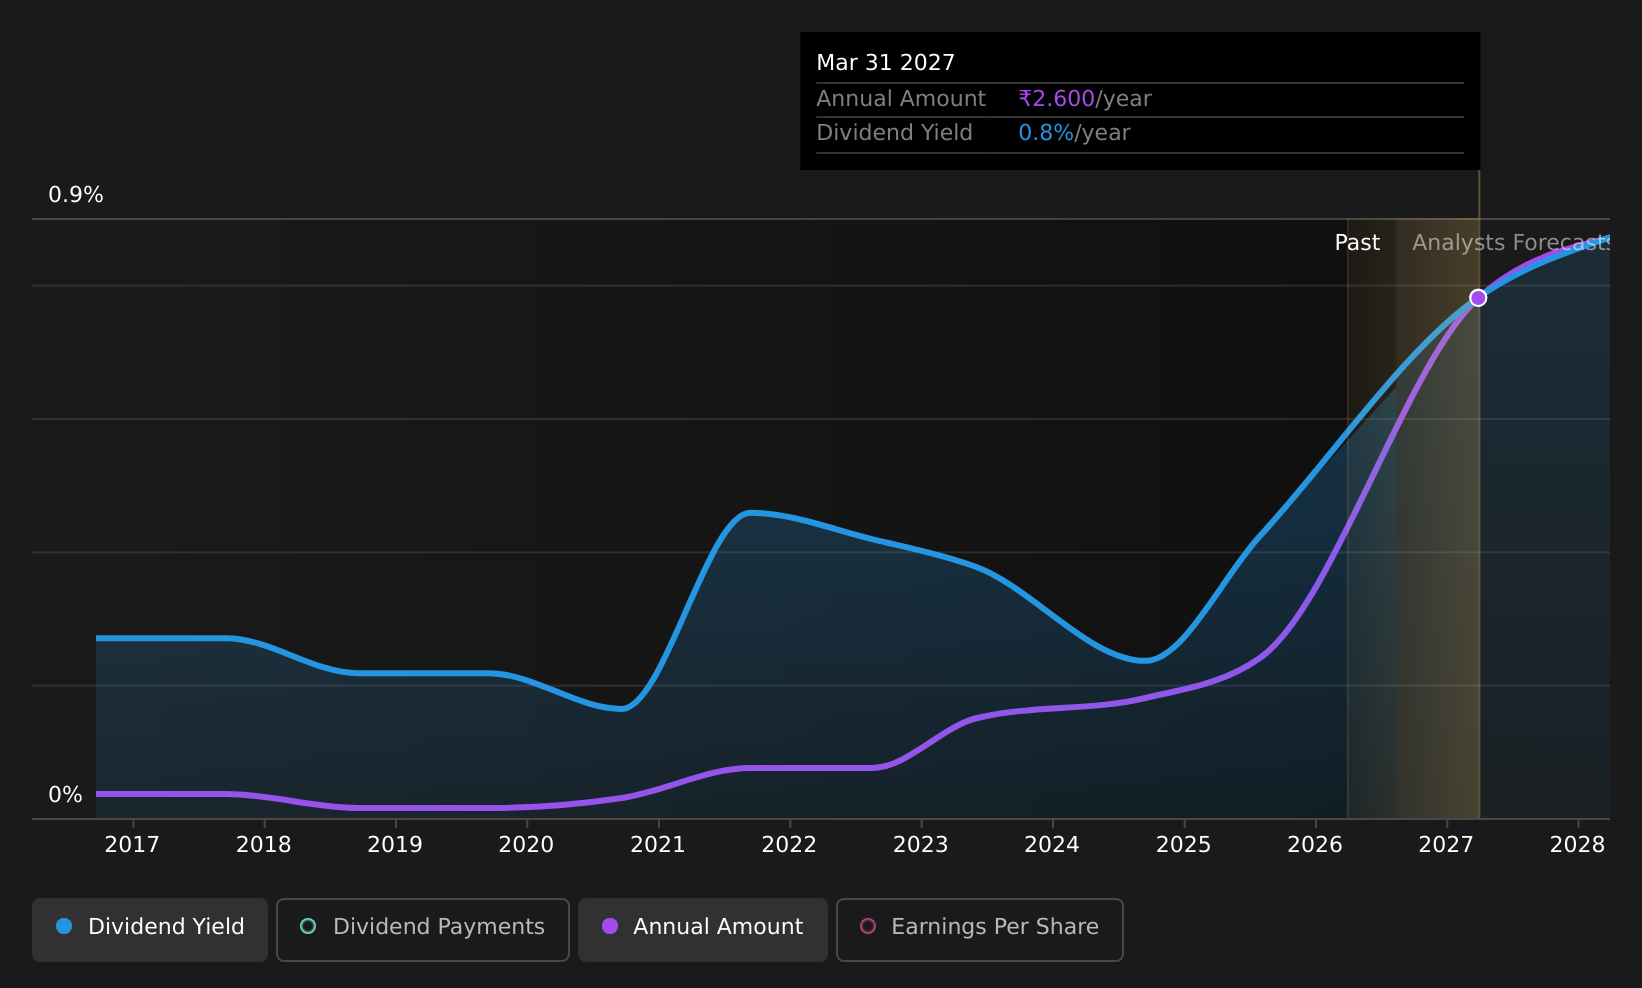Click the 2022 x-axis label
This screenshot has height=988, width=1642.
[x=789, y=845]
